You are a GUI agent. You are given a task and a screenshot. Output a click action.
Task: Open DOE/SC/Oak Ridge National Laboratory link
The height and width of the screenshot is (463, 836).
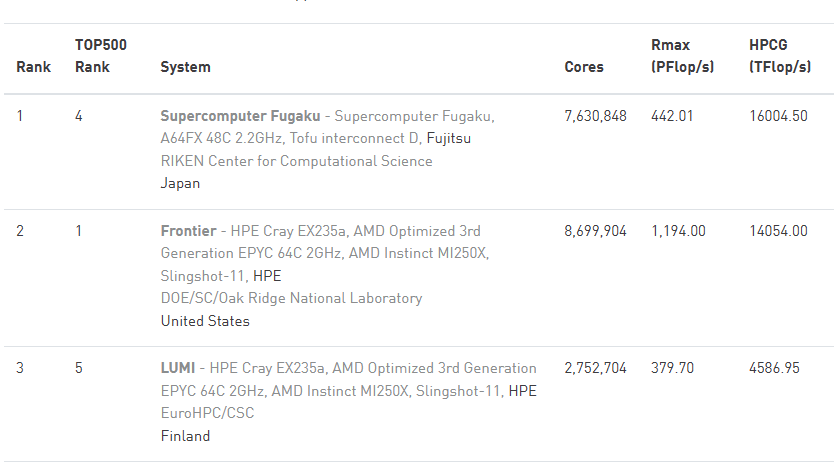pos(291,298)
